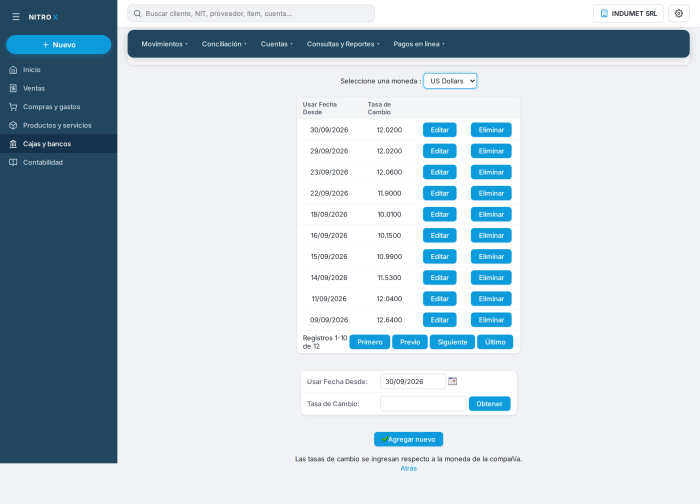Image resolution: width=700 pixels, height=504 pixels.
Task: Open Productos y servicios section
Action: [x=58, y=125]
